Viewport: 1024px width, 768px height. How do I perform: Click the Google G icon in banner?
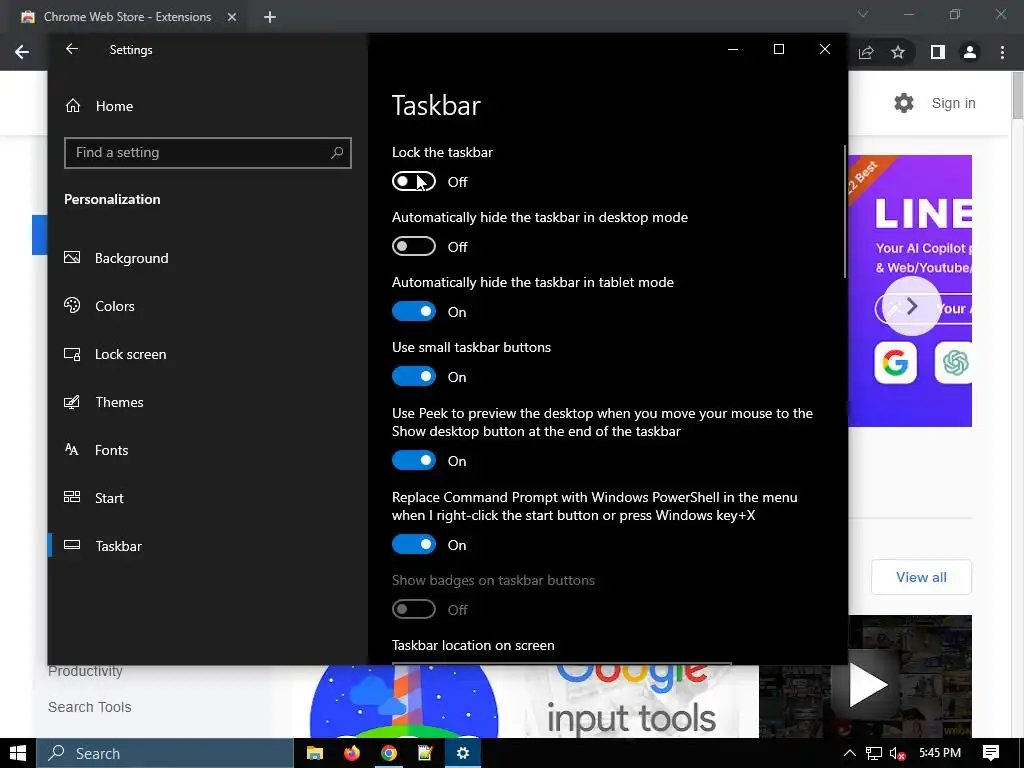[x=895, y=362]
